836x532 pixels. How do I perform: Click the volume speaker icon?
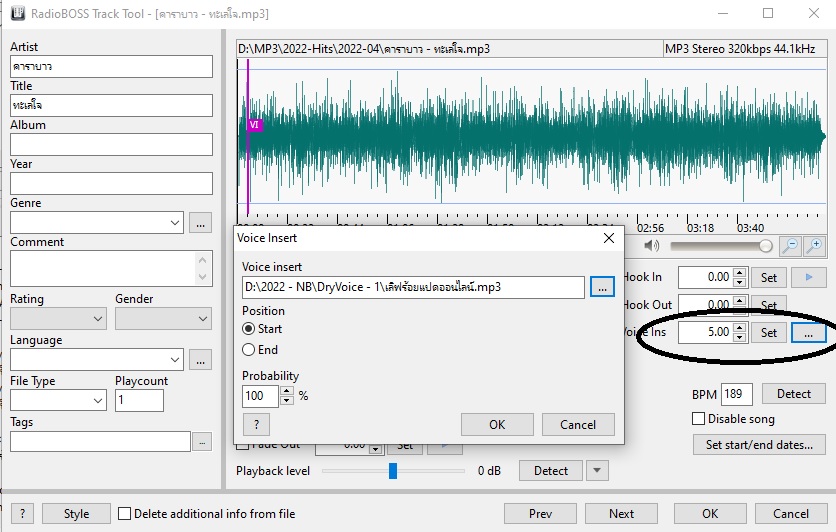(x=651, y=246)
